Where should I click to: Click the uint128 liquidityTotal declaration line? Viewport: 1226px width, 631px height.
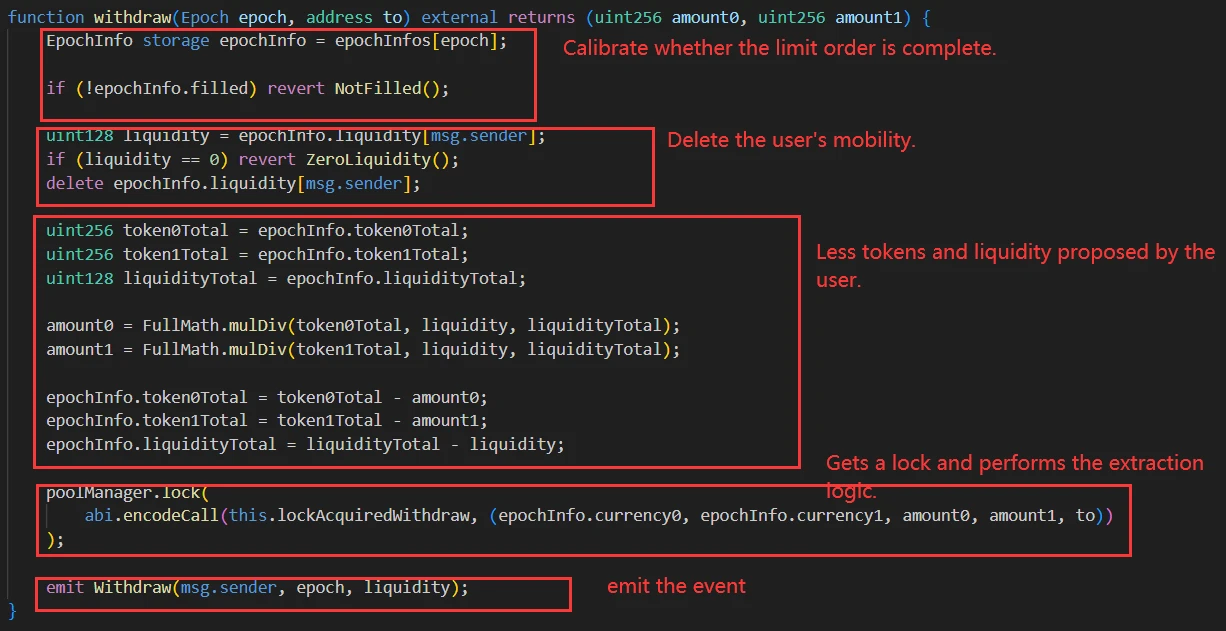pyautogui.click(x=285, y=278)
